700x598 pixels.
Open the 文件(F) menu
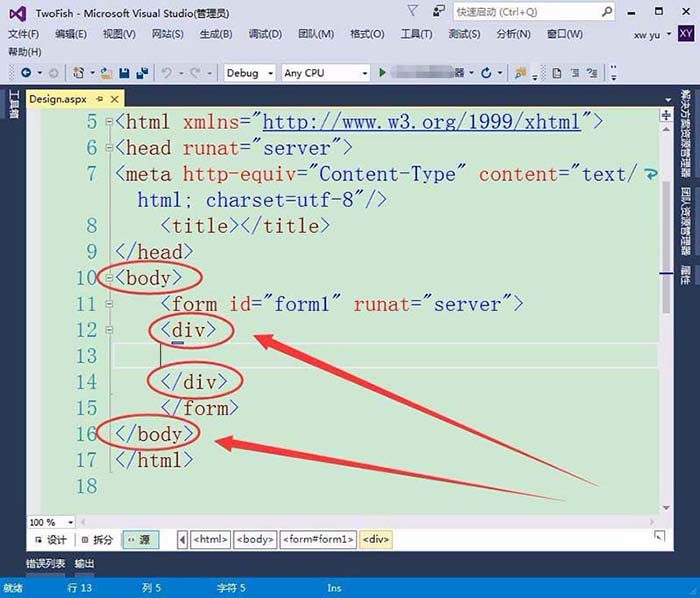[x=24, y=34]
